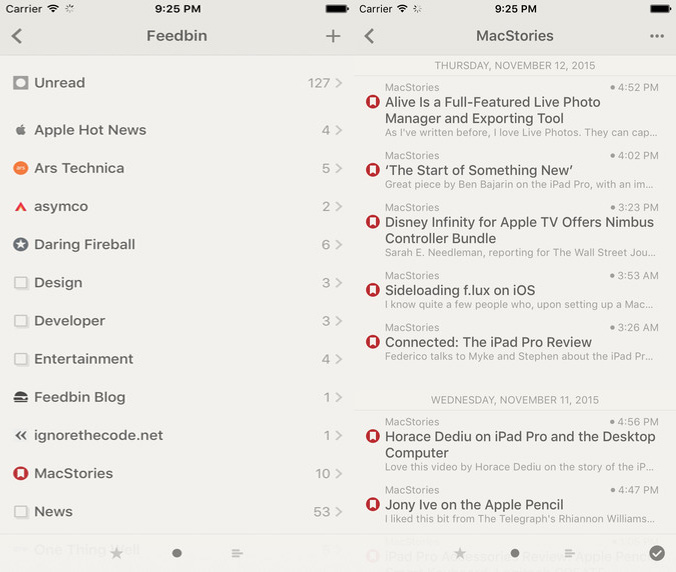Image resolution: width=676 pixels, height=572 pixels.
Task: Tap the 4:52 PM timestamp
Action: [x=638, y=88]
